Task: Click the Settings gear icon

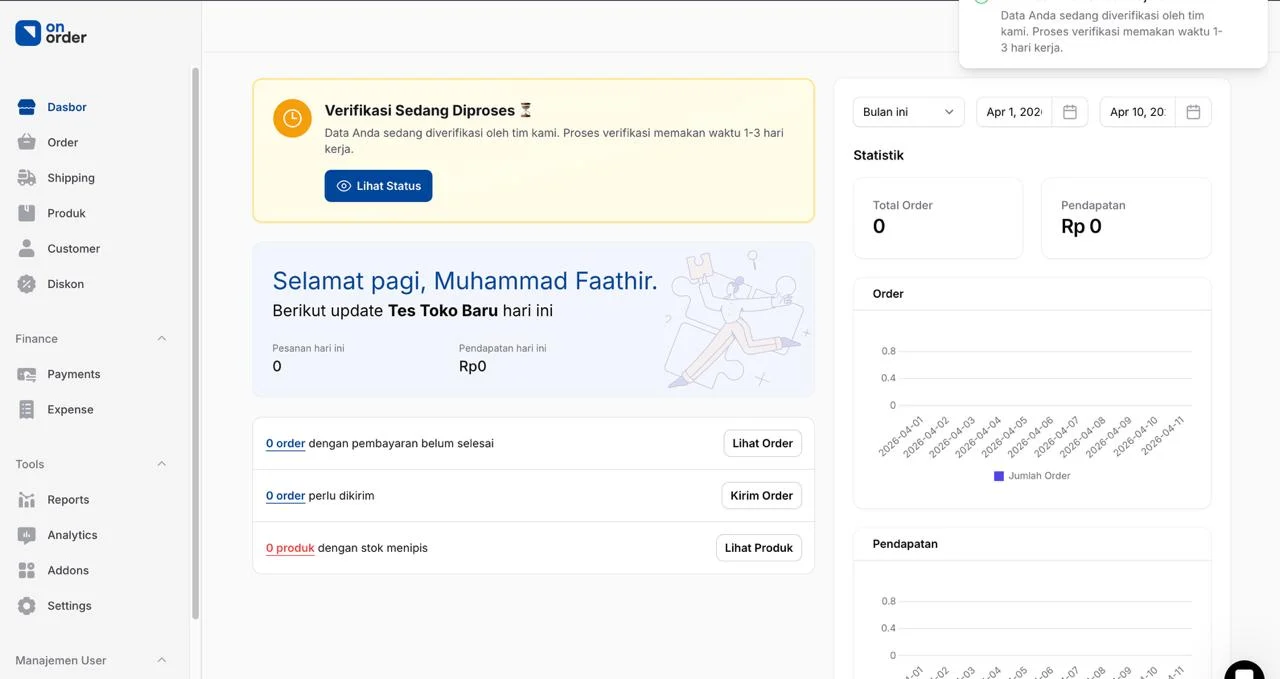Action: pos(27,606)
